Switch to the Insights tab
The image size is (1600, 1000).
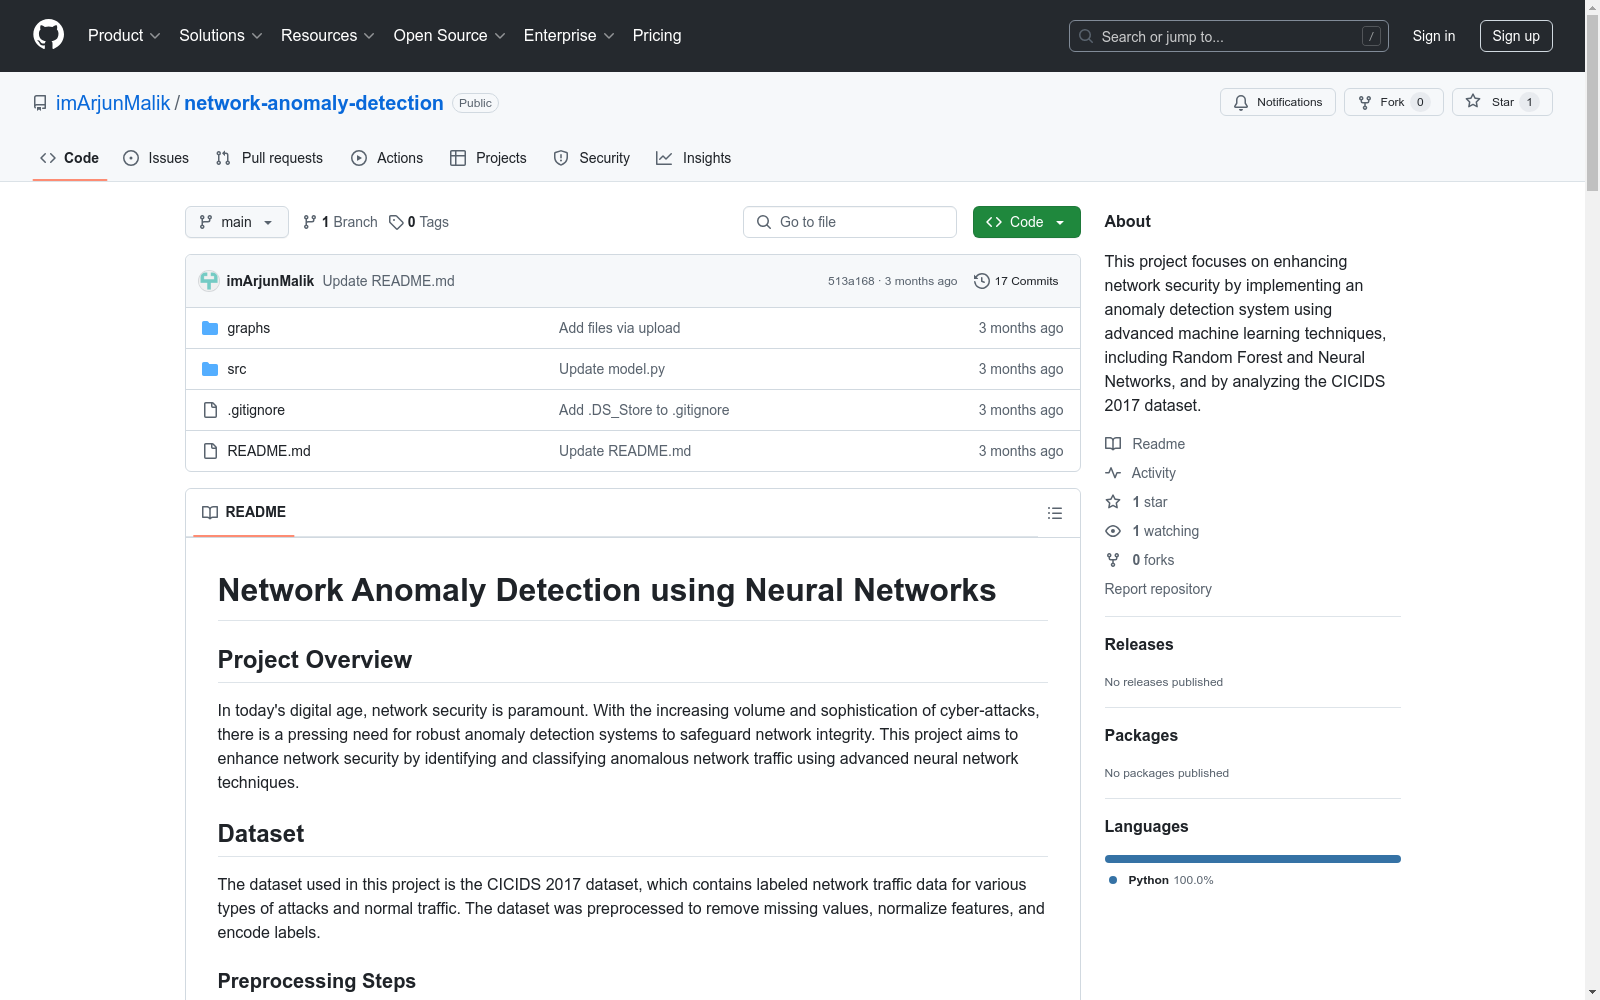(x=694, y=158)
